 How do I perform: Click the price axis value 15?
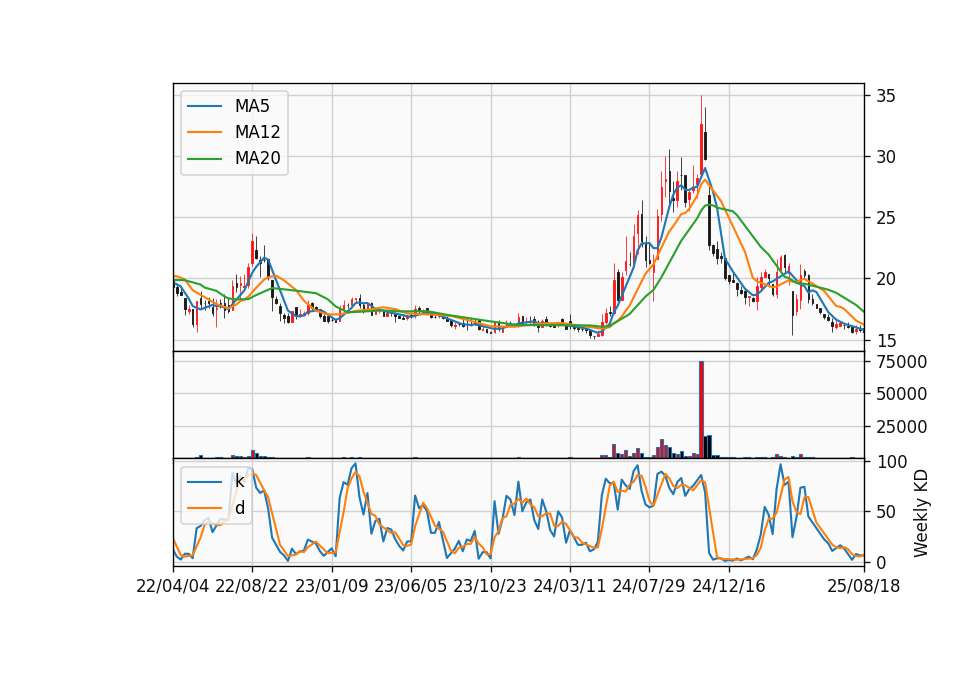pos(886,340)
